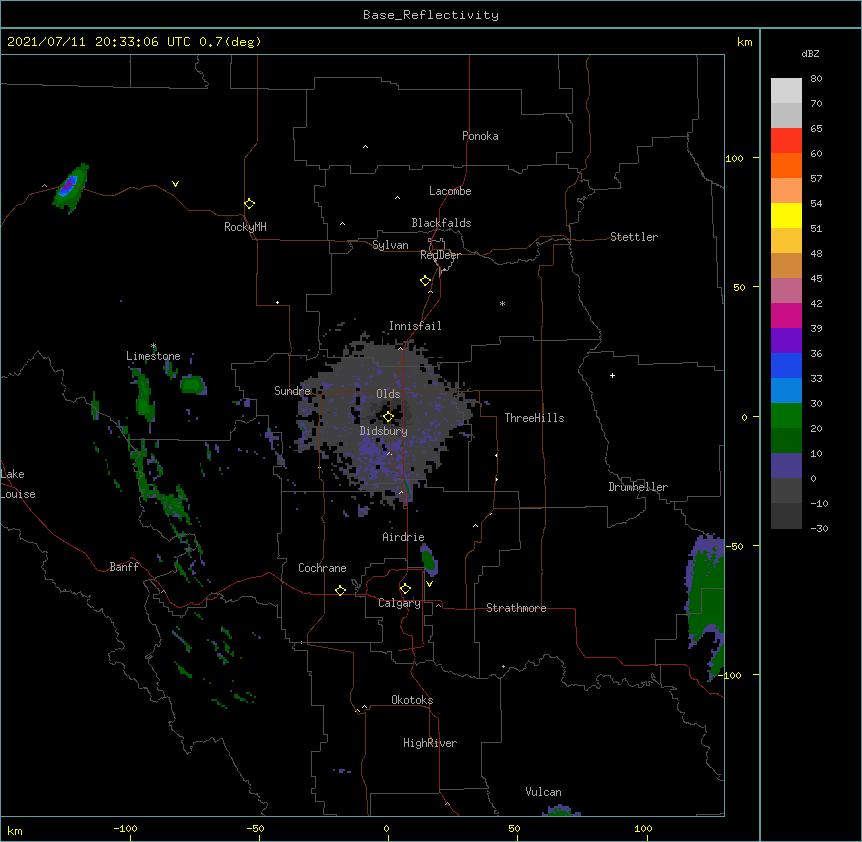The height and width of the screenshot is (842, 862).
Task: Click the Okotoks town label
Action: click(412, 700)
